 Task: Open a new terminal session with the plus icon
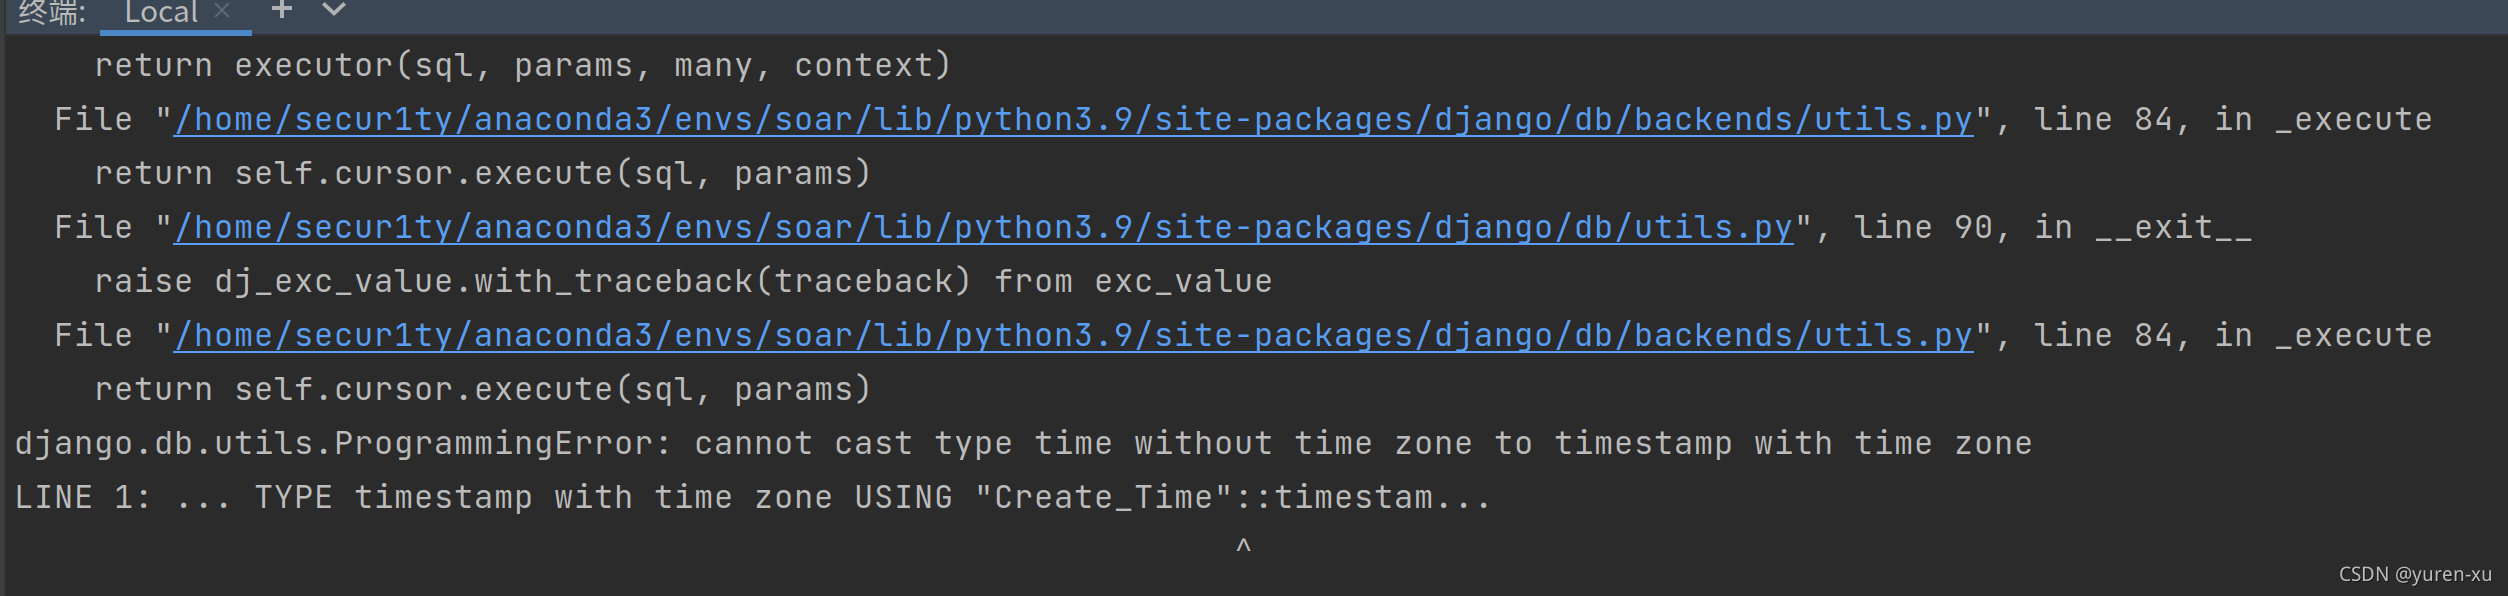tap(283, 11)
